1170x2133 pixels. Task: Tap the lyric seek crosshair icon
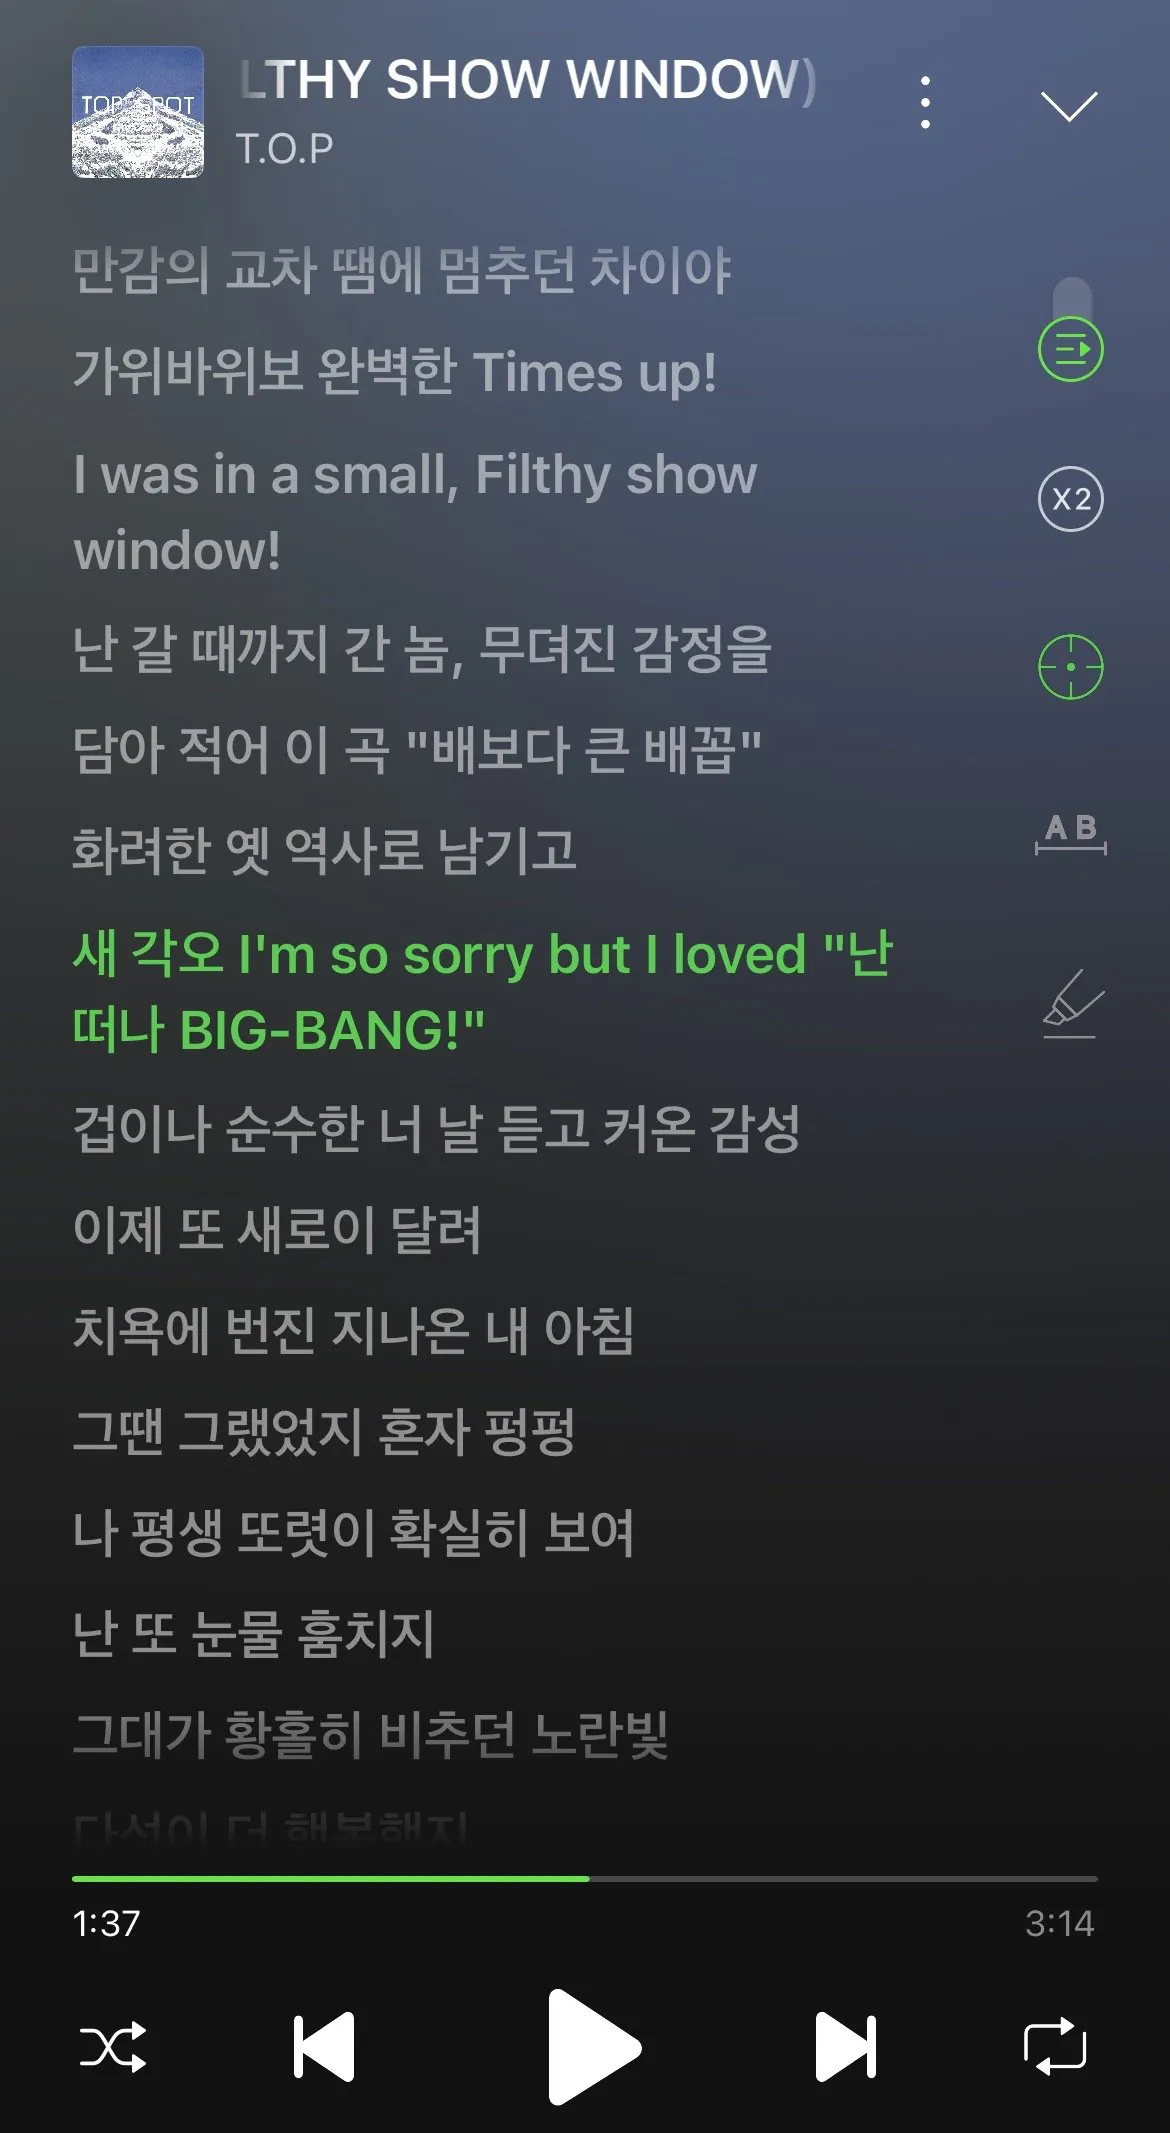1070,666
